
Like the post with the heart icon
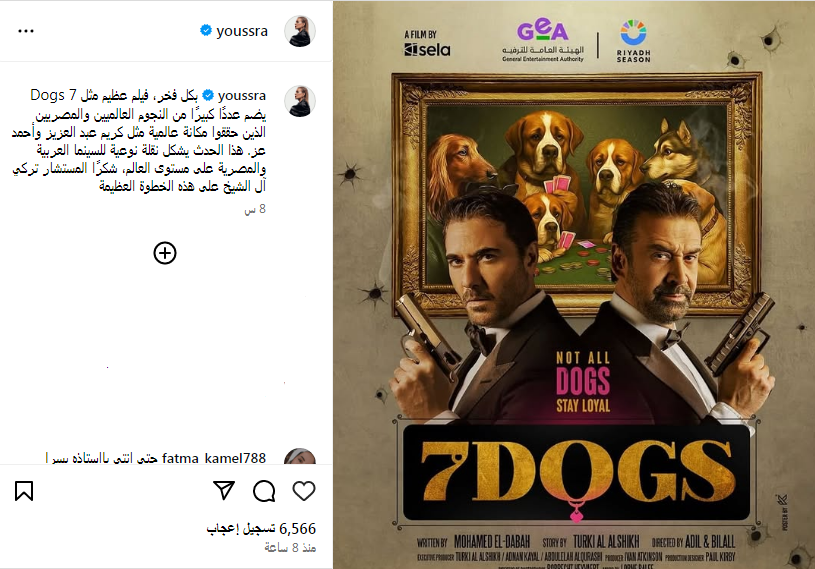point(304,491)
